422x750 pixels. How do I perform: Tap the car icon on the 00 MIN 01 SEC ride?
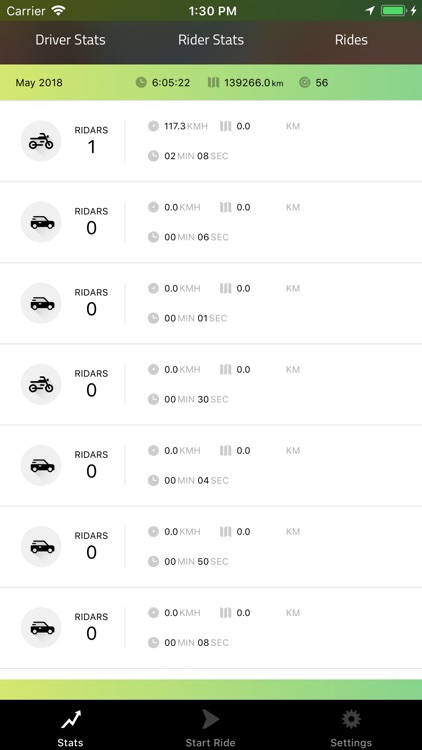(41, 303)
